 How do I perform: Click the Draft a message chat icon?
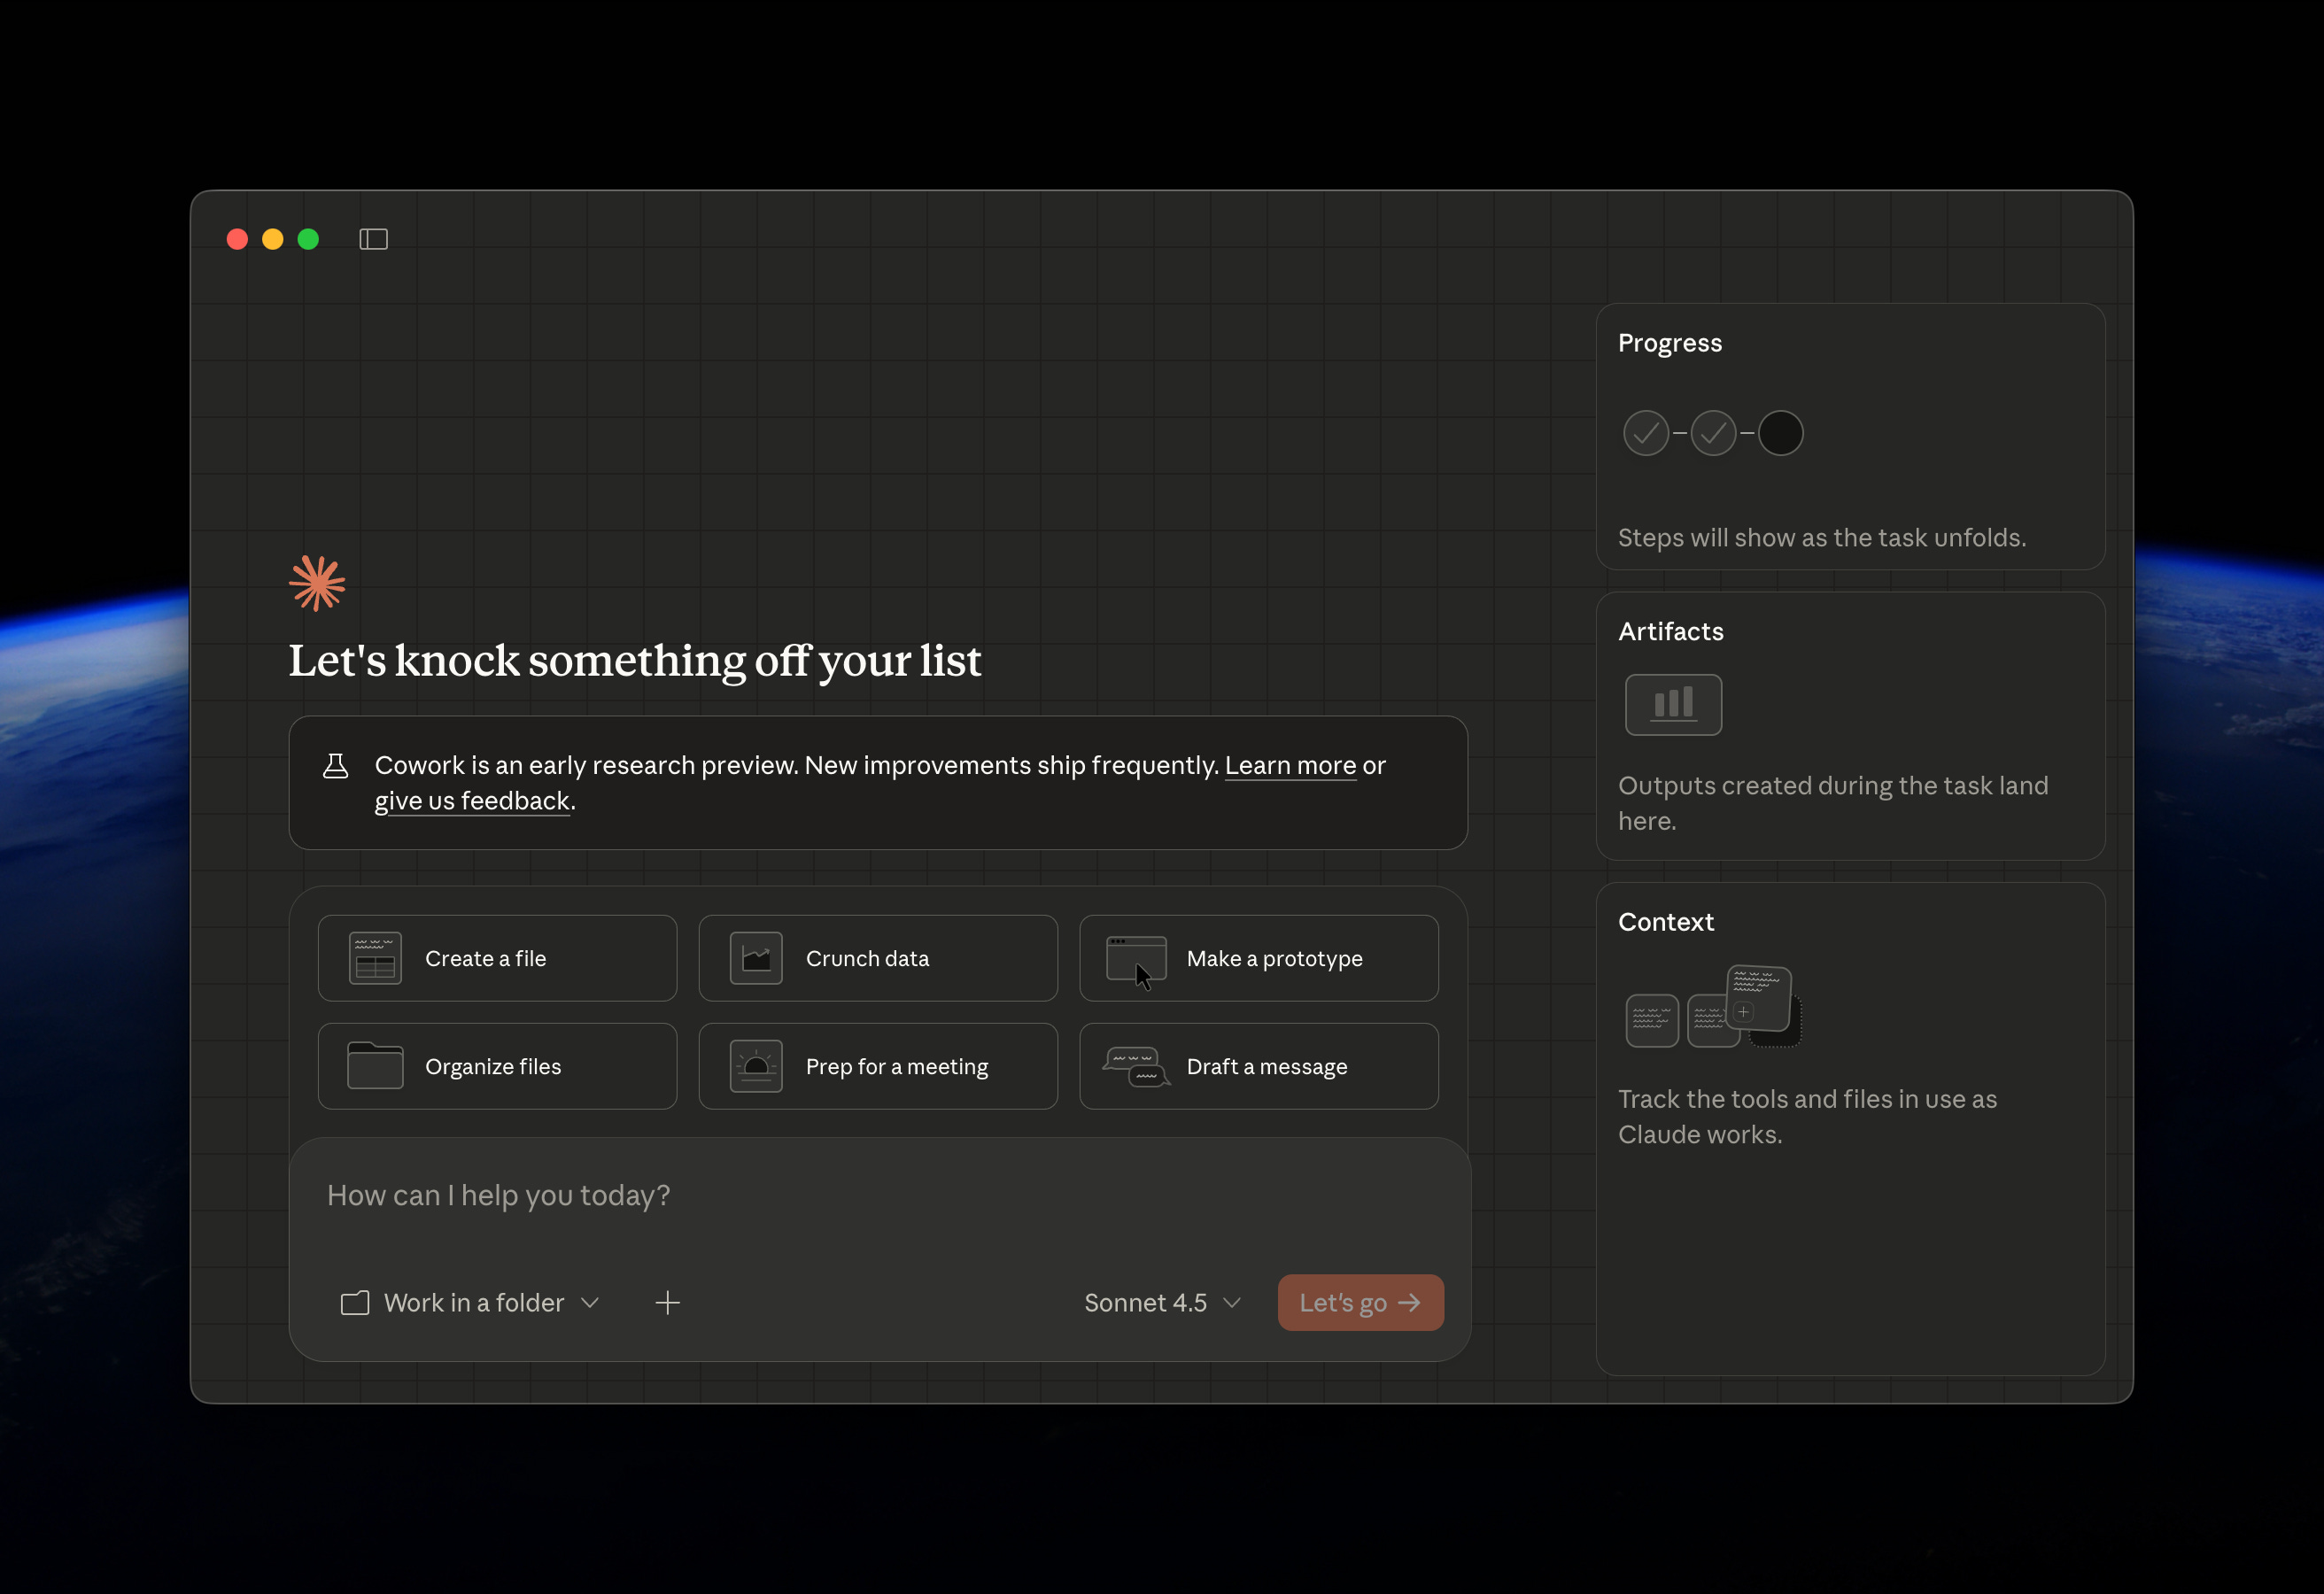[1136, 1066]
